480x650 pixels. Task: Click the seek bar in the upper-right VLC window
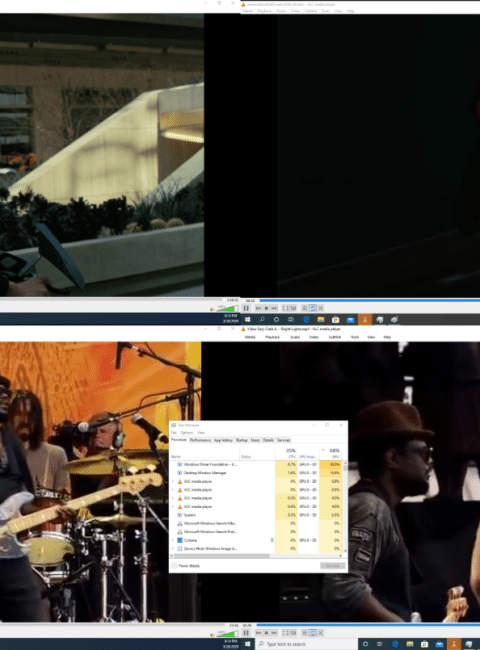pos(369,300)
